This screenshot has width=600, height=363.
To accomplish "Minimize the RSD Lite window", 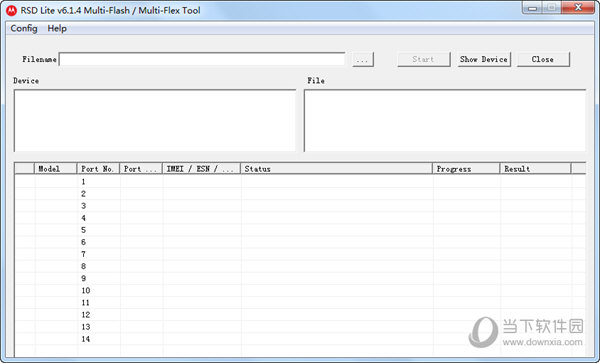I will 532,8.
